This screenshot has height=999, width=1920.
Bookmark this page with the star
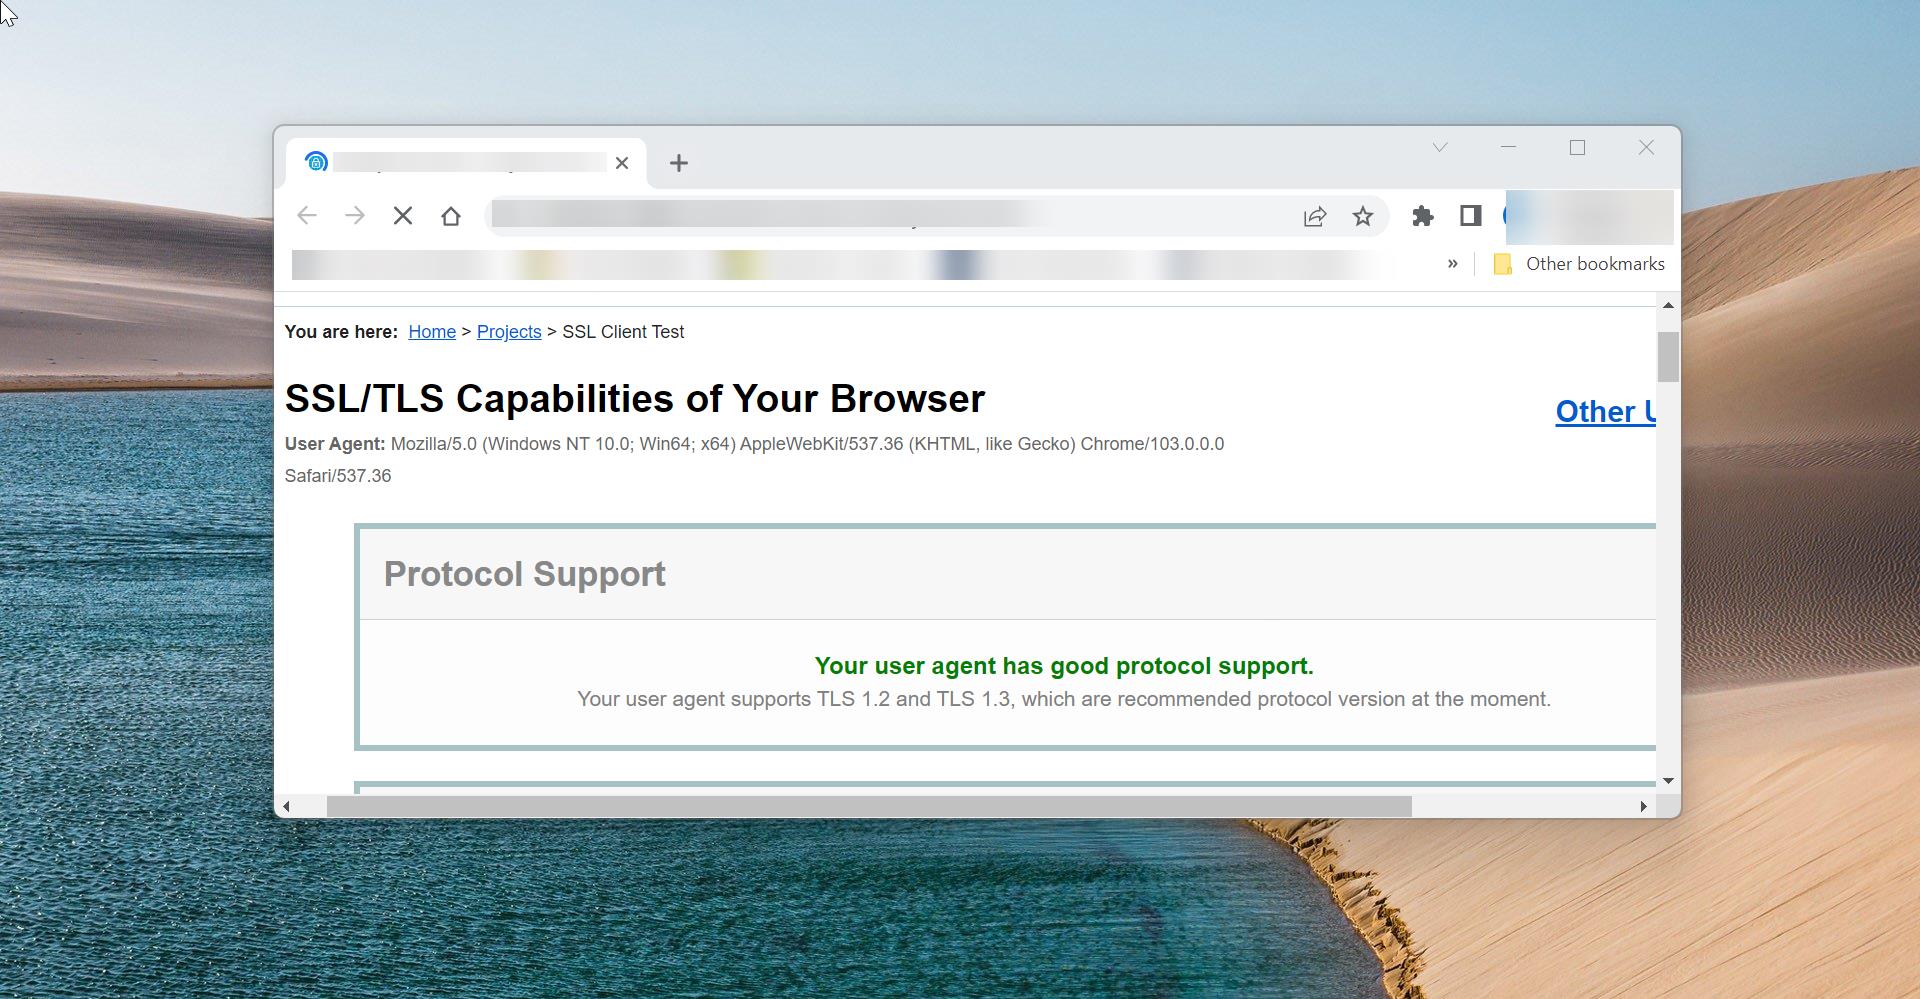point(1363,216)
